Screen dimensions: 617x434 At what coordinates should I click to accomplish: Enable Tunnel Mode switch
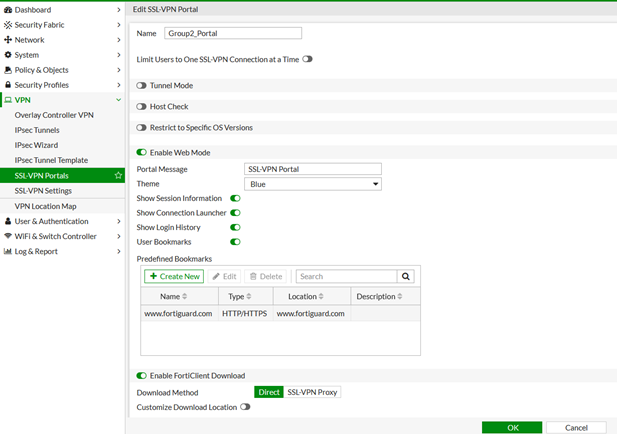point(141,85)
